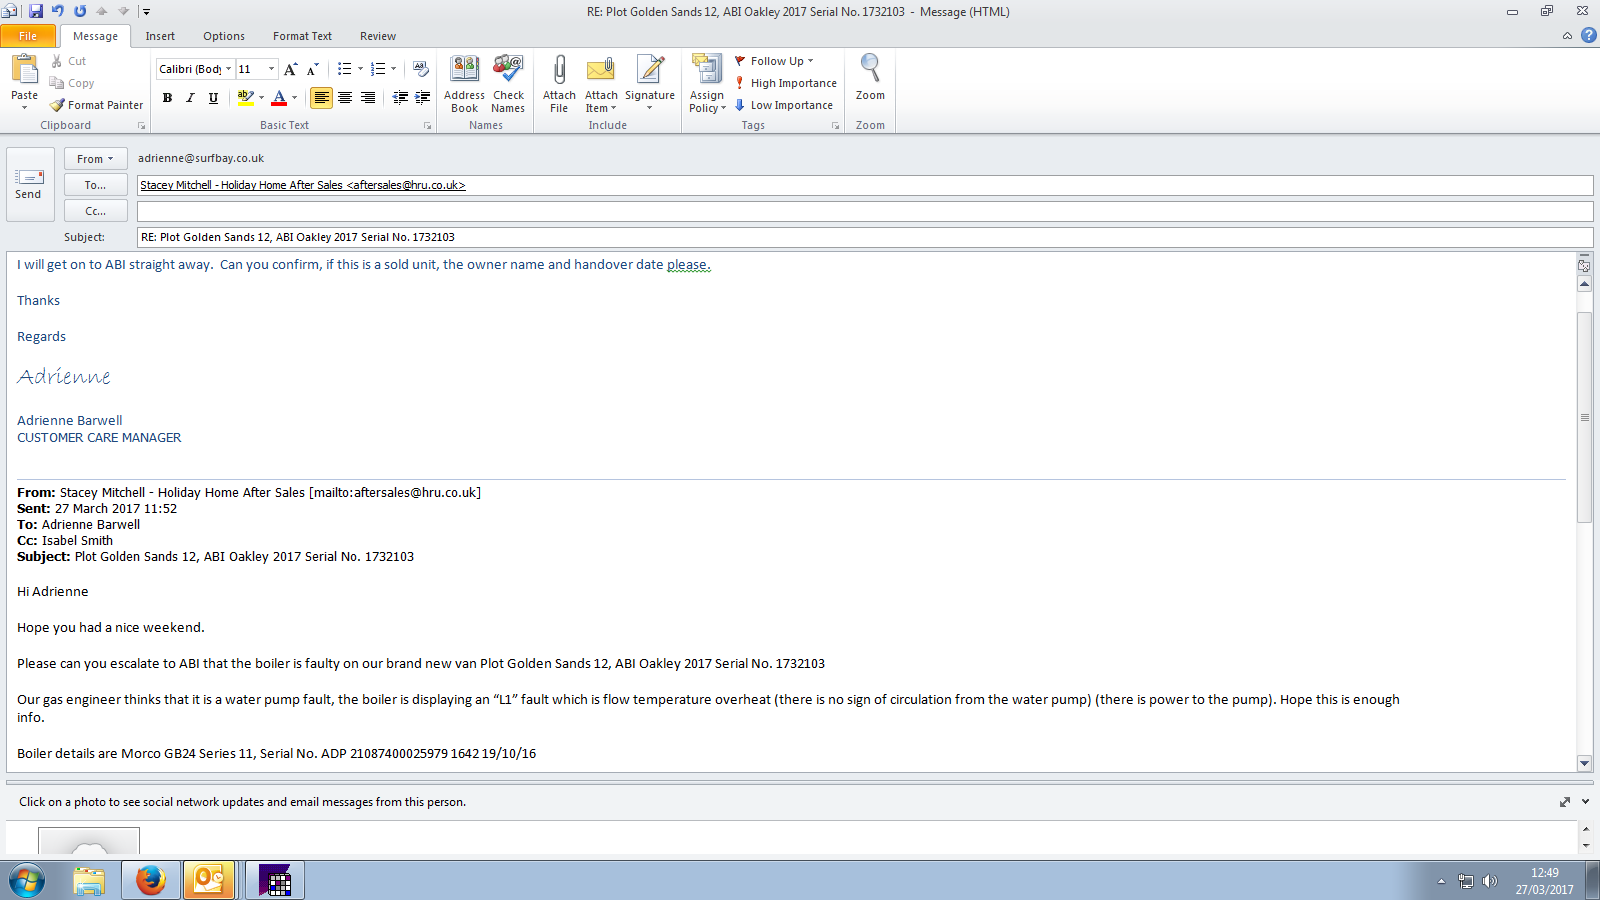Apply a bulleted list
This screenshot has width=1600, height=900.
[344, 69]
